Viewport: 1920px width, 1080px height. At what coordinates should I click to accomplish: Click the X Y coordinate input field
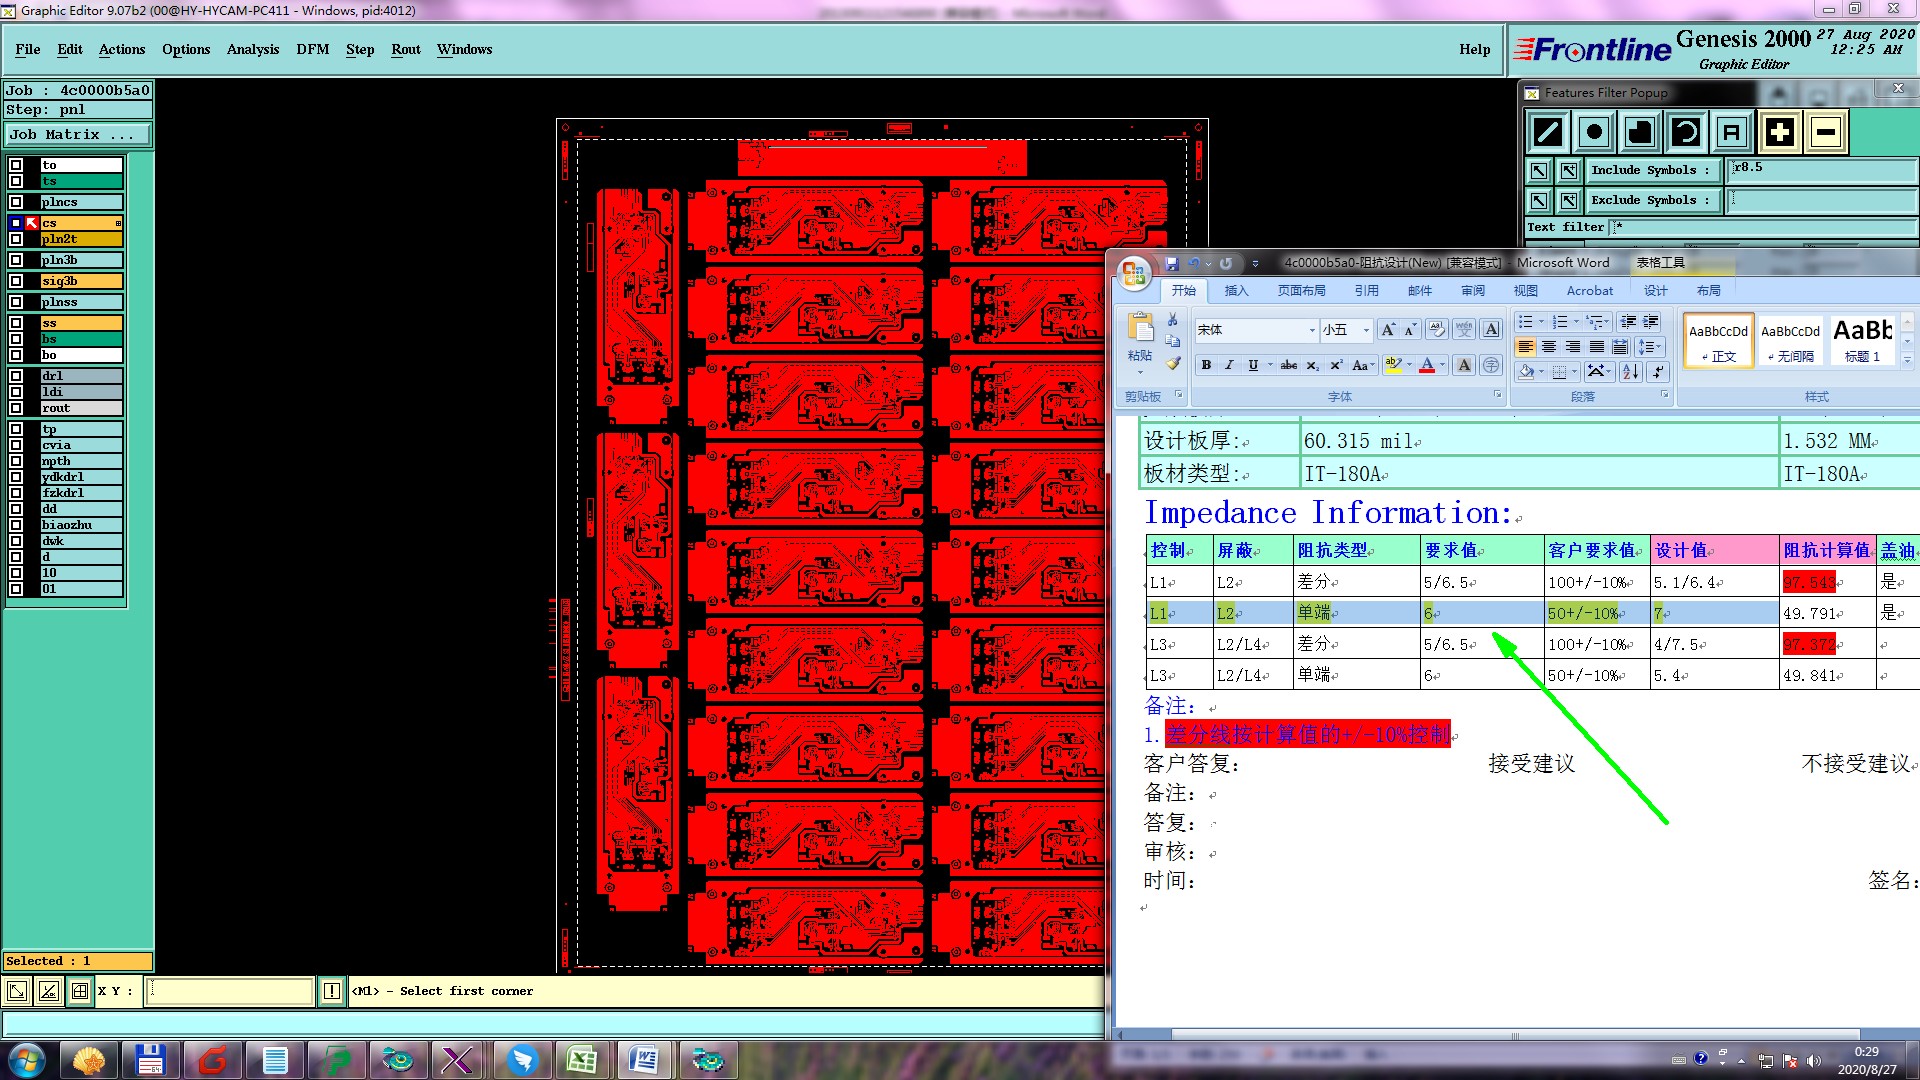coord(230,991)
